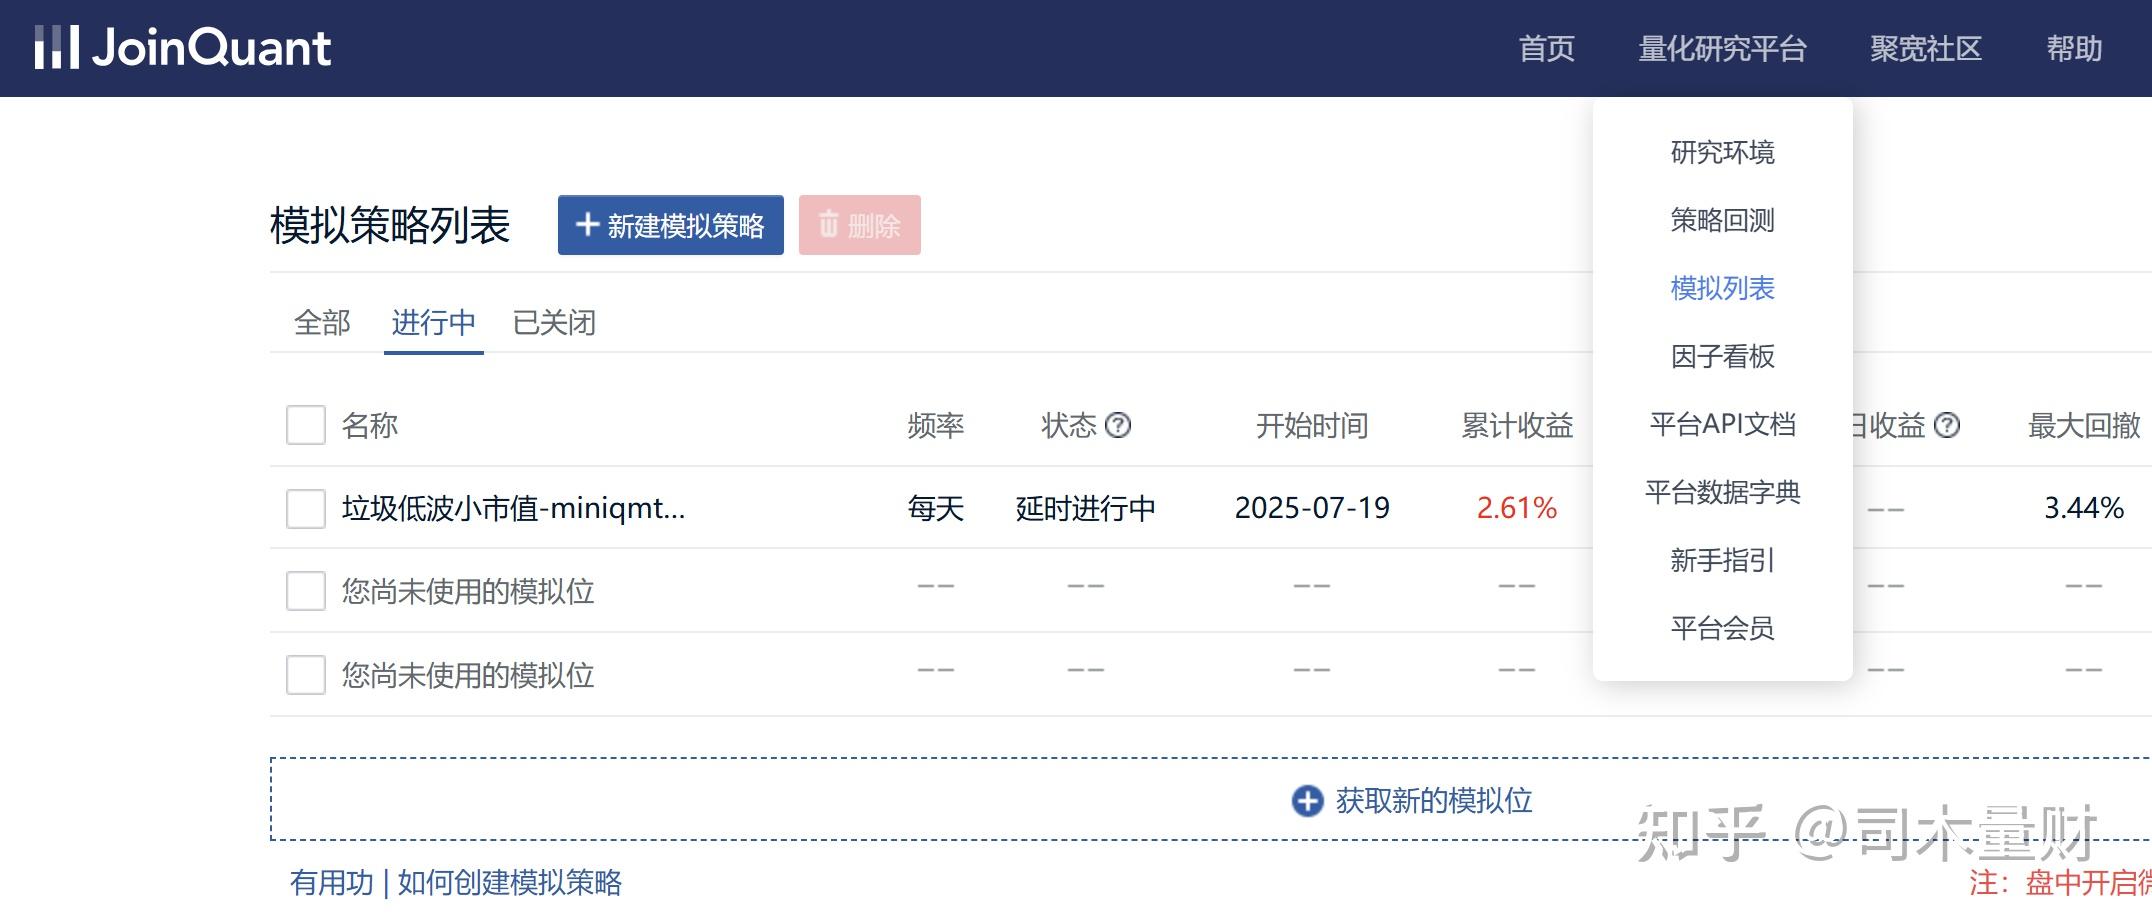Check the select-all checkbox in the table header

305,425
